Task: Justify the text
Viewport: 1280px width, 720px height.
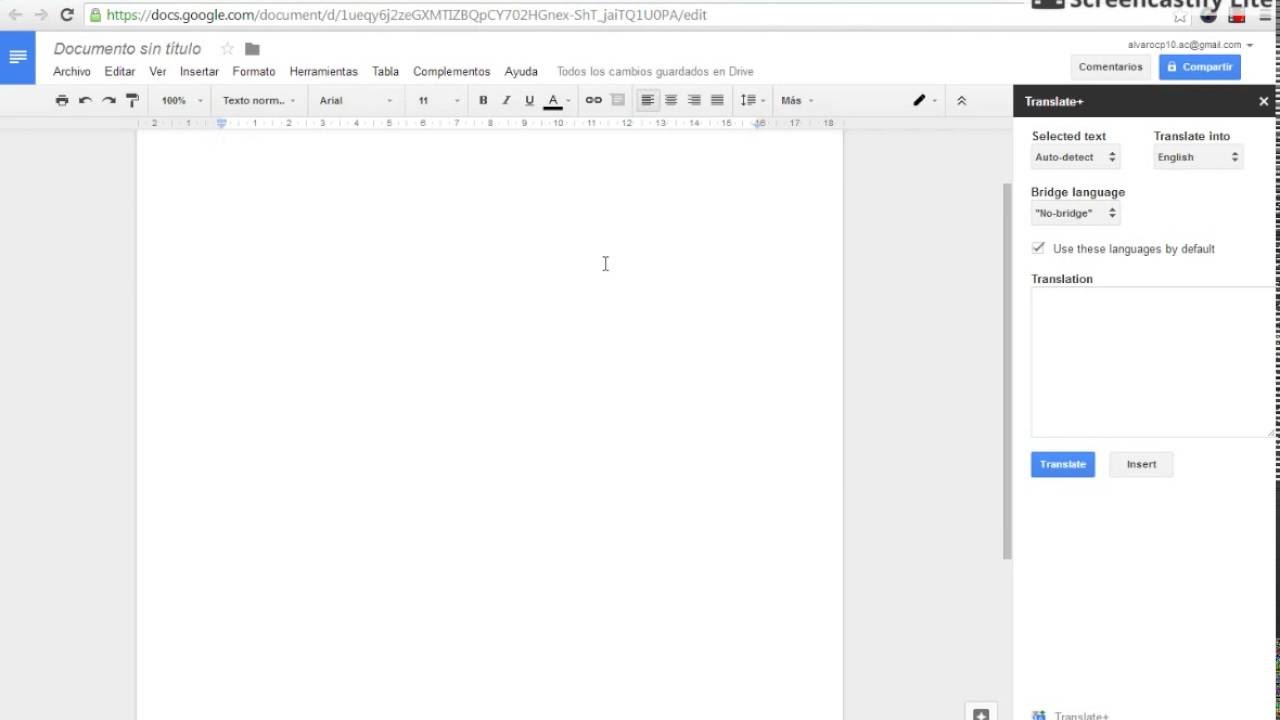Action: click(717, 100)
